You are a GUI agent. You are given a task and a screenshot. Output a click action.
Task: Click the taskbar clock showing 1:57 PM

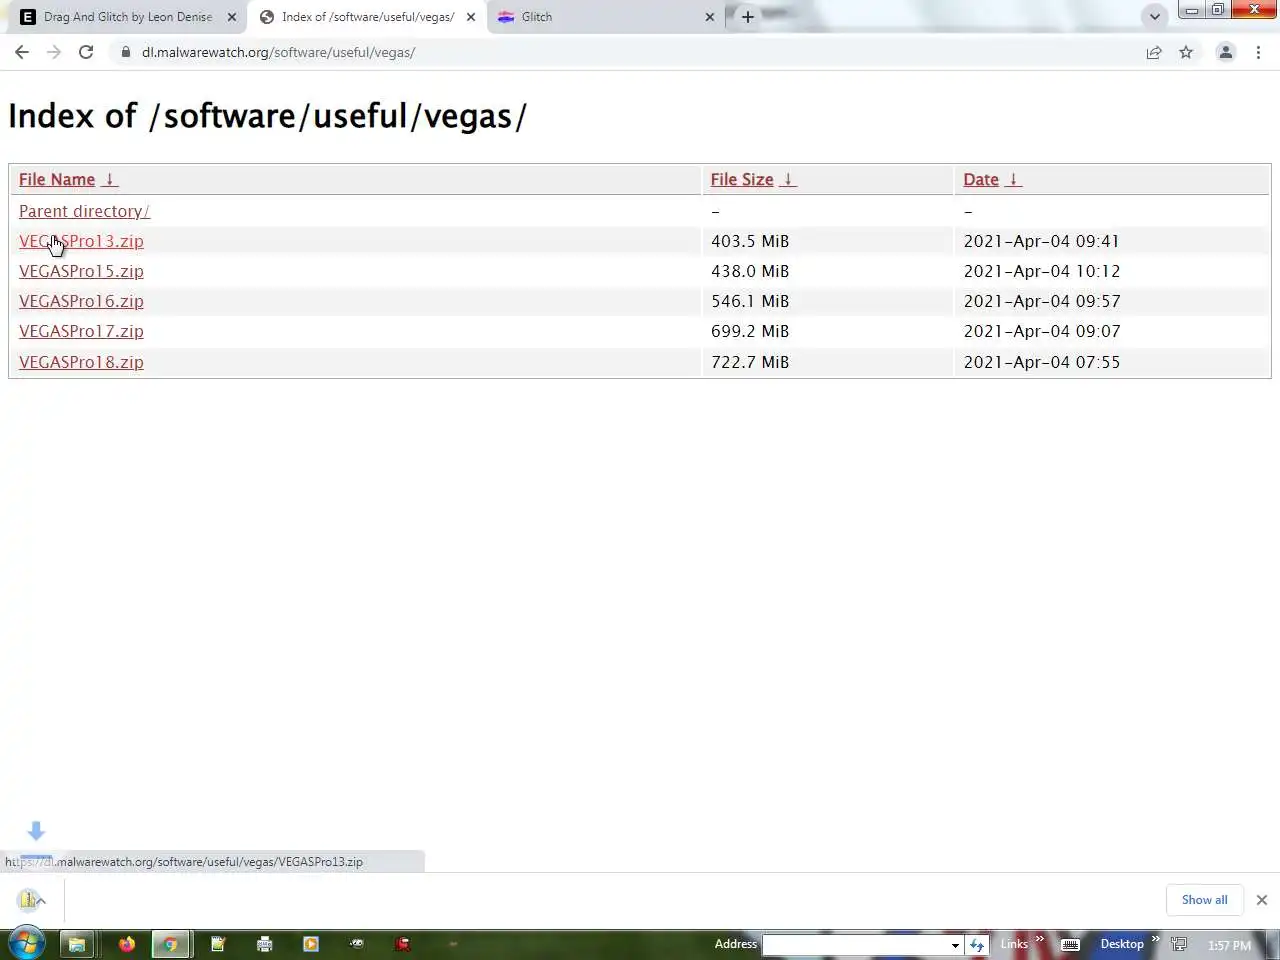click(1229, 945)
